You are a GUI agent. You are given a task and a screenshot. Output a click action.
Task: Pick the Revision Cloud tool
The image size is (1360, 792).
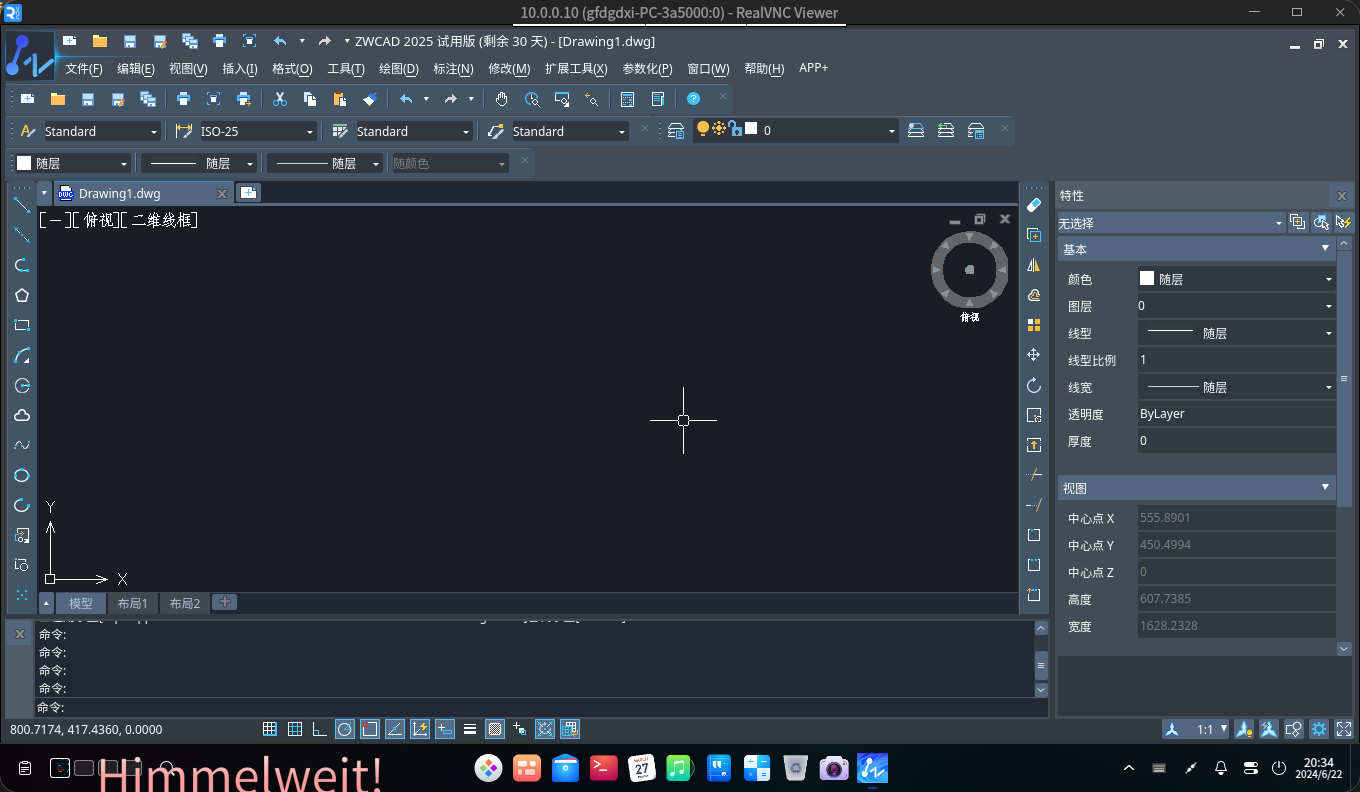[22, 415]
